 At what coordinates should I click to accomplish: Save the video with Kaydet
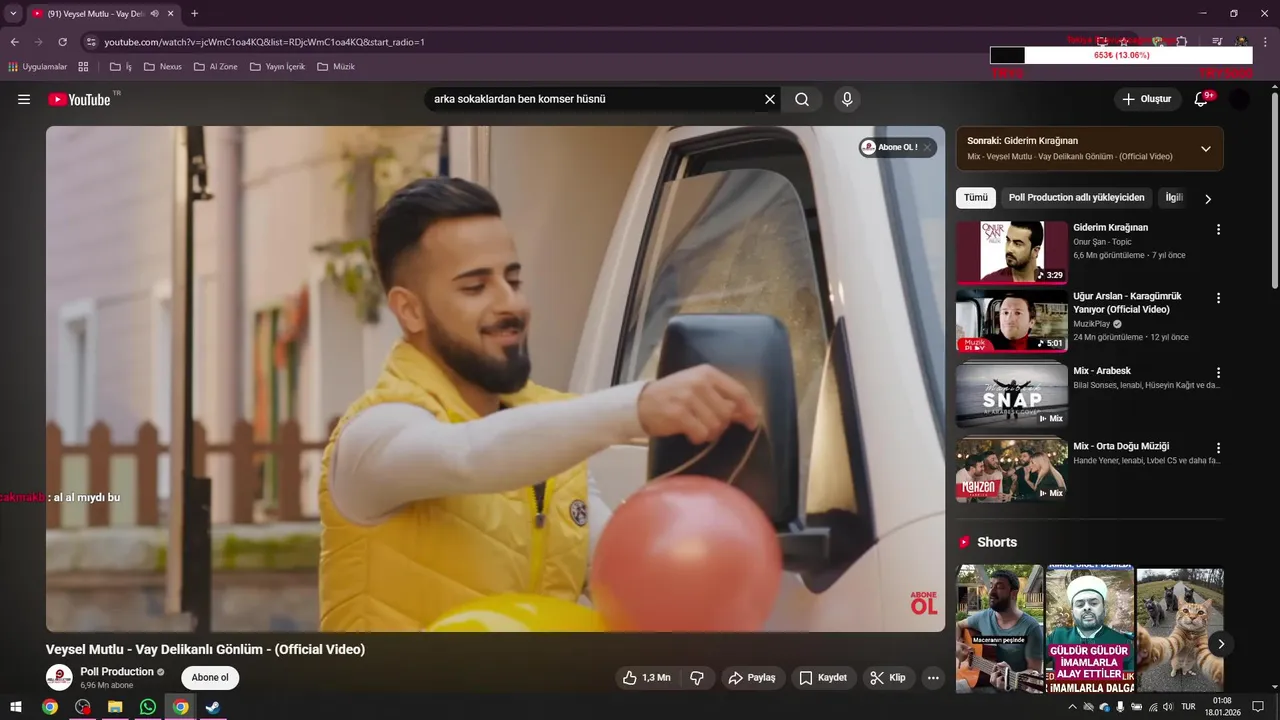(x=823, y=678)
